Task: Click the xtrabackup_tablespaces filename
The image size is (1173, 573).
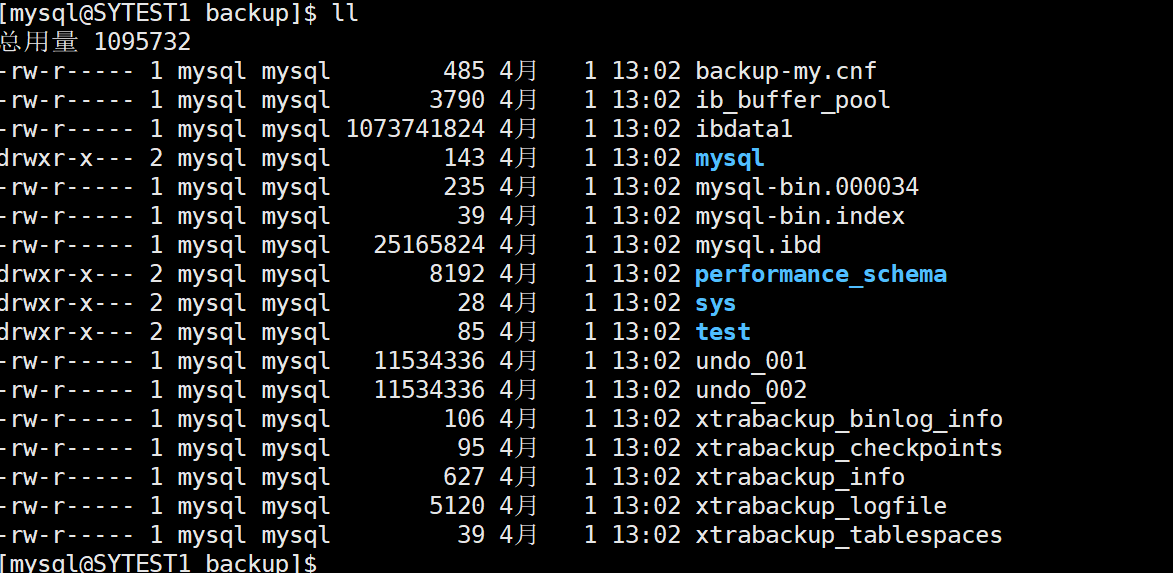Action: coord(849,536)
